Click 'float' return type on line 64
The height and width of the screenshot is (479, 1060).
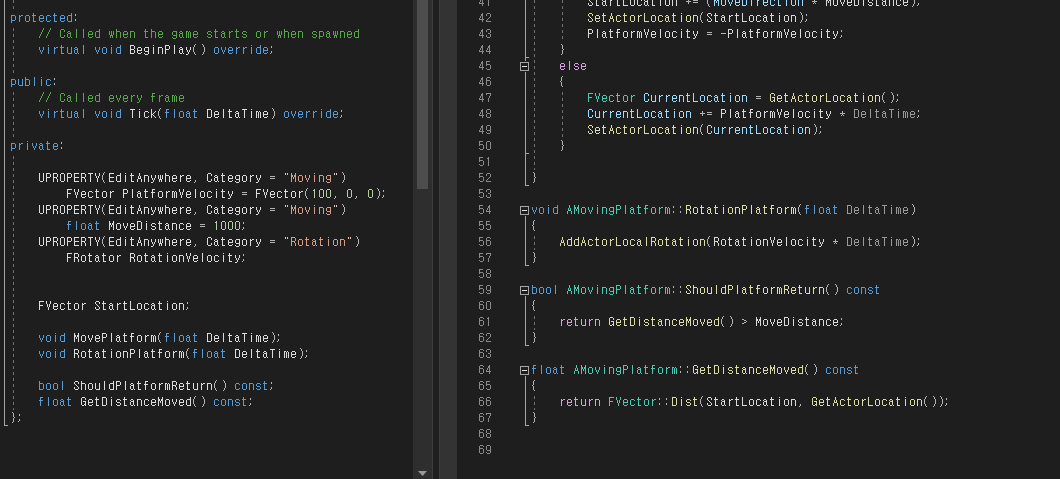548,370
